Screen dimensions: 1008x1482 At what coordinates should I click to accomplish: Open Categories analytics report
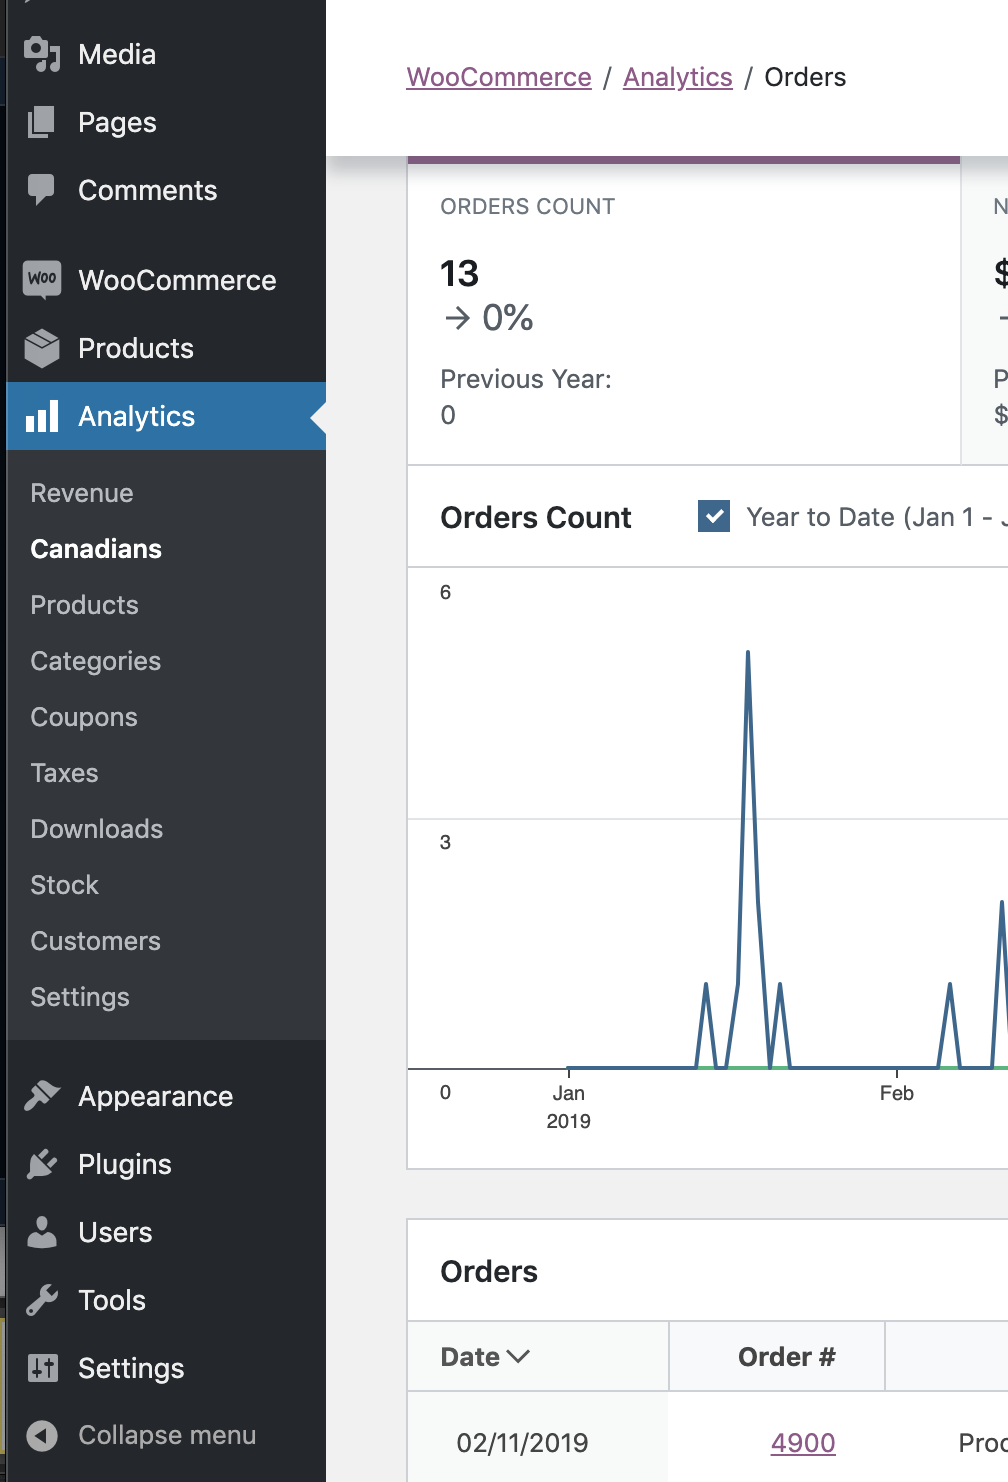(96, 661)
